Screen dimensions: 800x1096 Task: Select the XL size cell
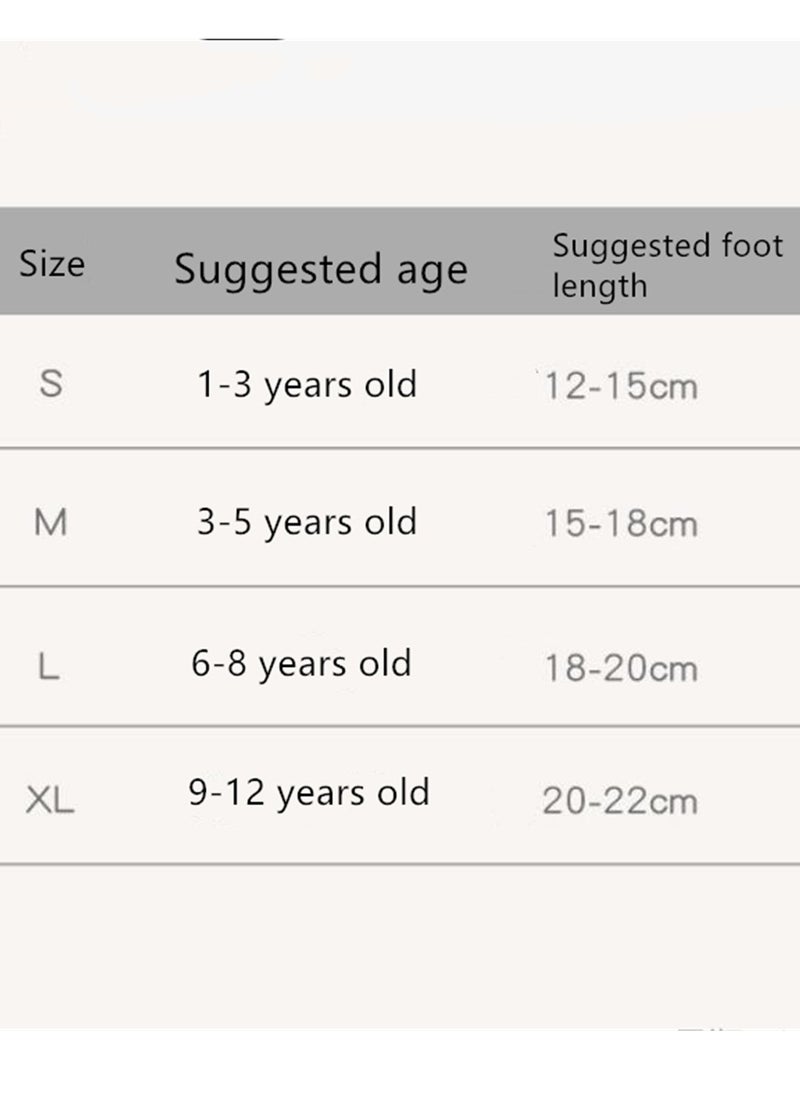pos(50,800)
